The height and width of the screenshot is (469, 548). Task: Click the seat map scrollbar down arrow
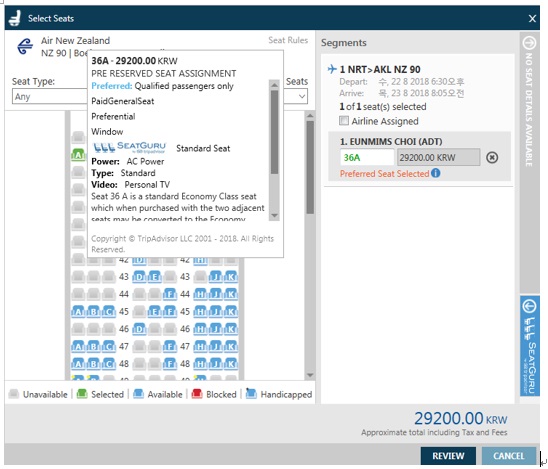tap(310, 375)
